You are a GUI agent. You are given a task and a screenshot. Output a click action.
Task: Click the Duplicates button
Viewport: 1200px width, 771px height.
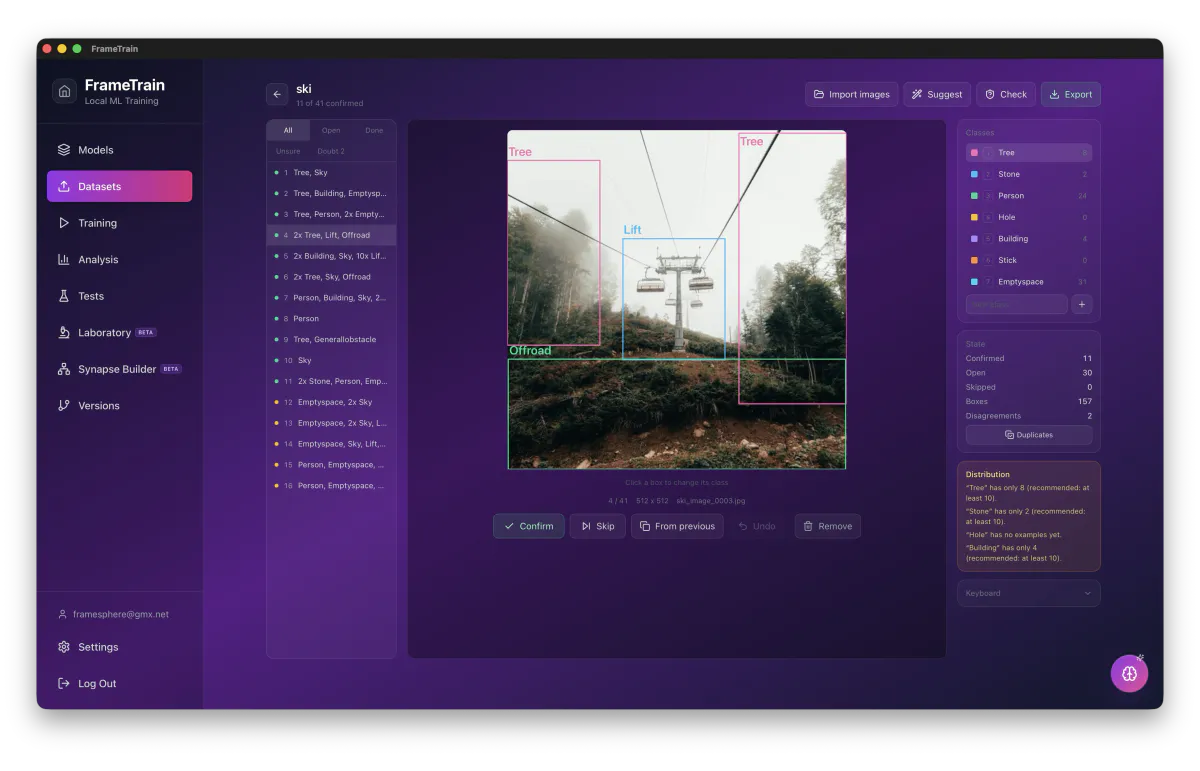[x=1028, y=435]
